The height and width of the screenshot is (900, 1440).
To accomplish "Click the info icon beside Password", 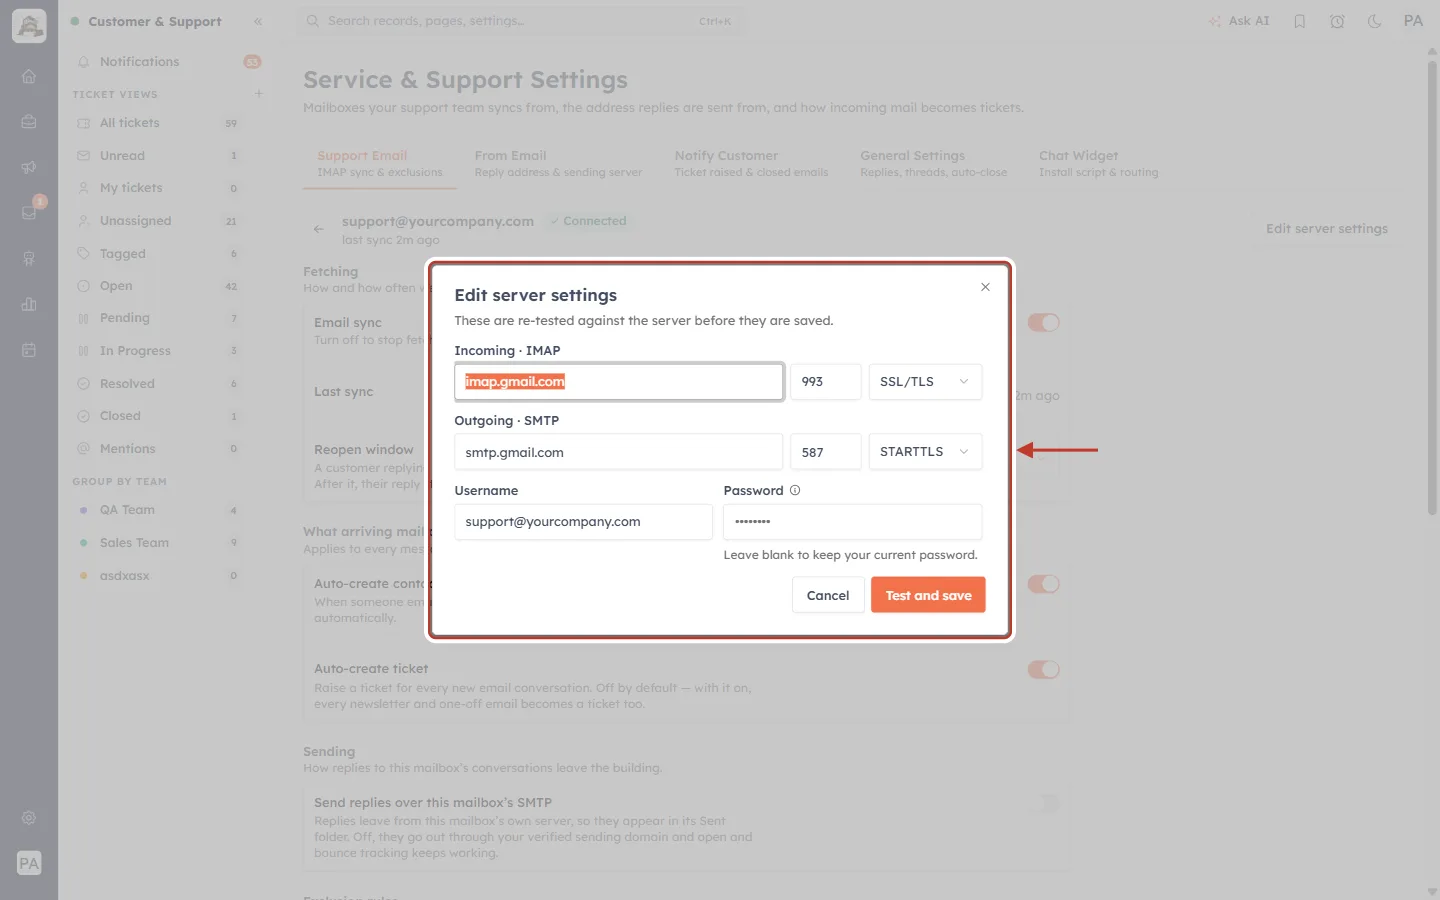I will coord(795,490).
